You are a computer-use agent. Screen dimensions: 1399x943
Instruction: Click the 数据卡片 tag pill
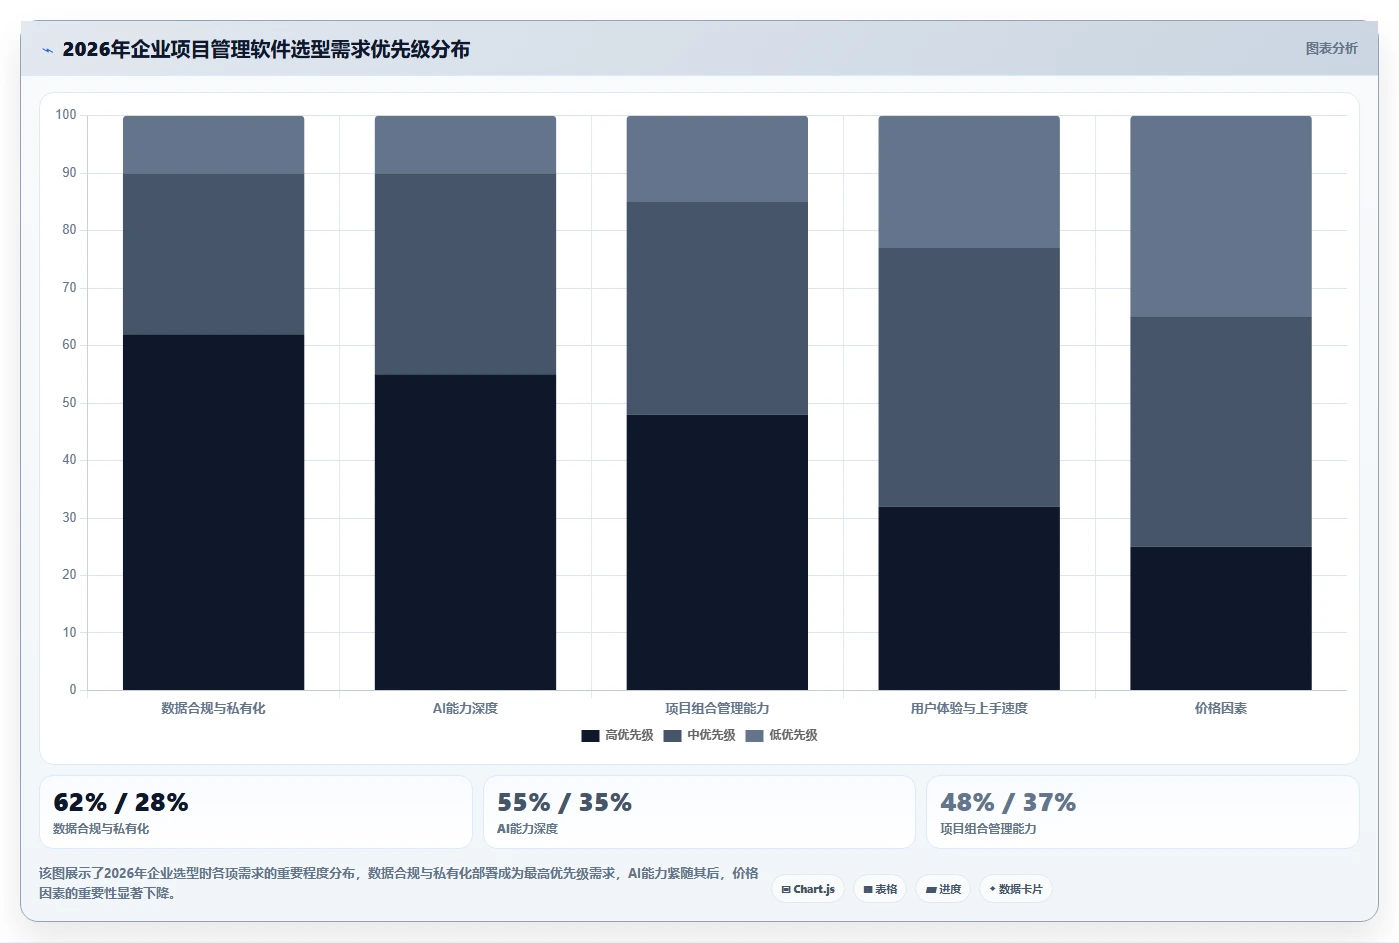[x=1015, y=889]
